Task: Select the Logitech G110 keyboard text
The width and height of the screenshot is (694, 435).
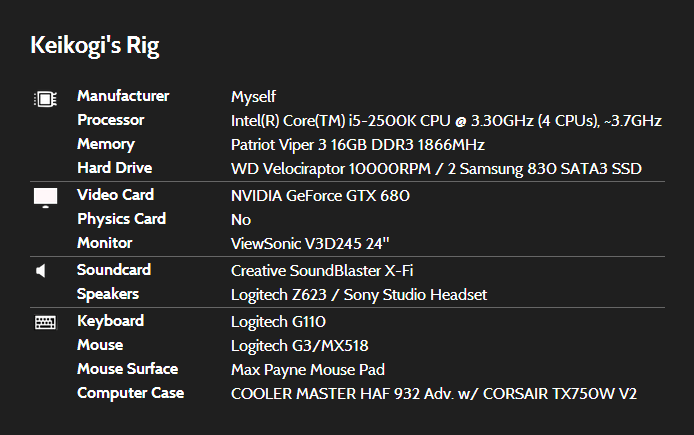Action: coord(278,321)
